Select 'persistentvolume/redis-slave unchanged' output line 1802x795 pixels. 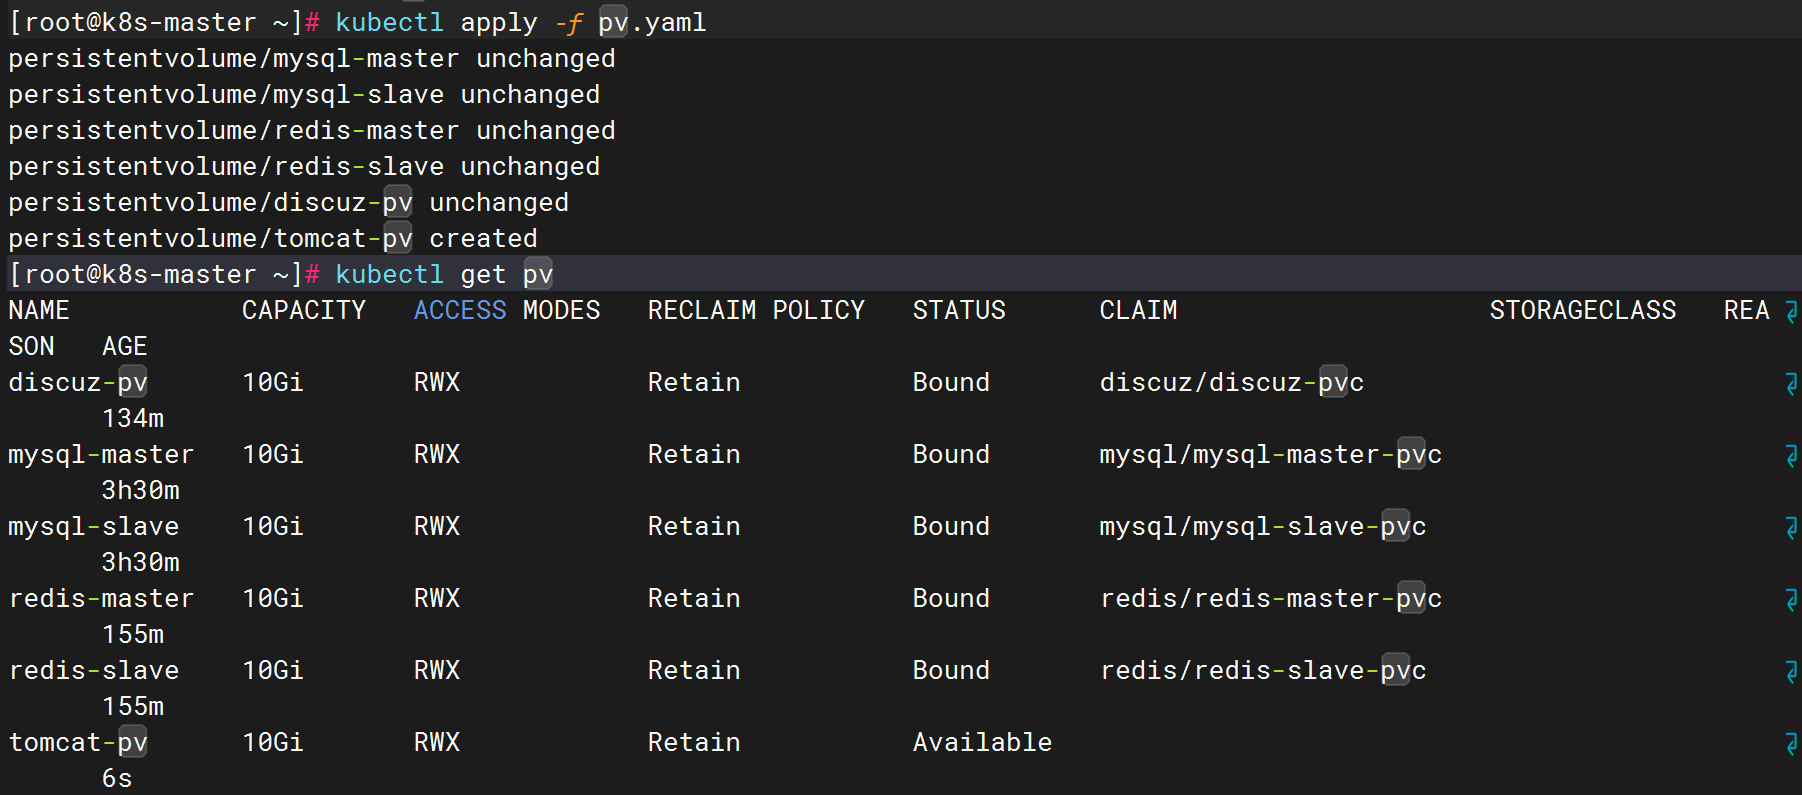point(304,166)
